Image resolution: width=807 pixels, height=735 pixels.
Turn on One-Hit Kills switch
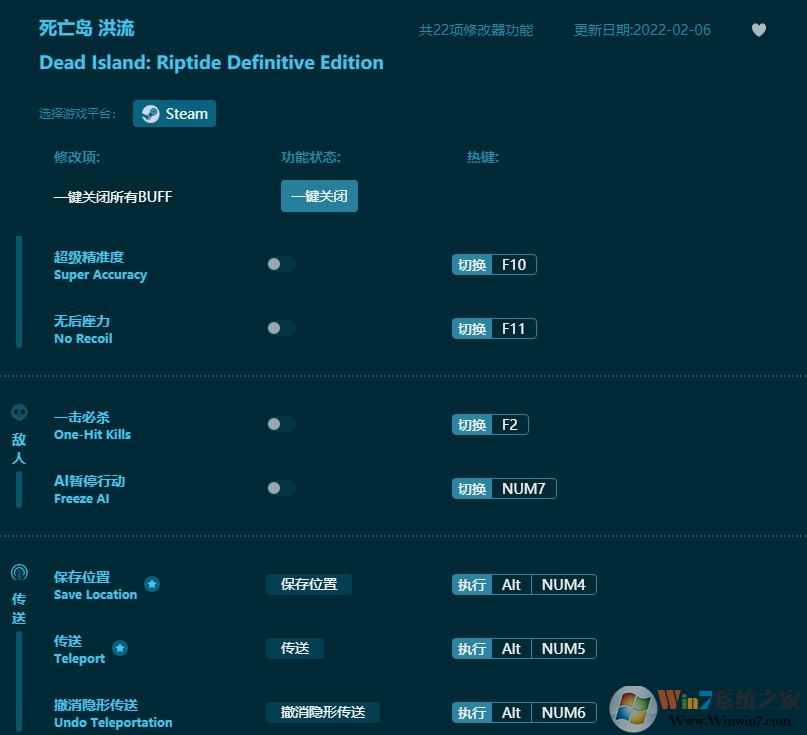281,424
